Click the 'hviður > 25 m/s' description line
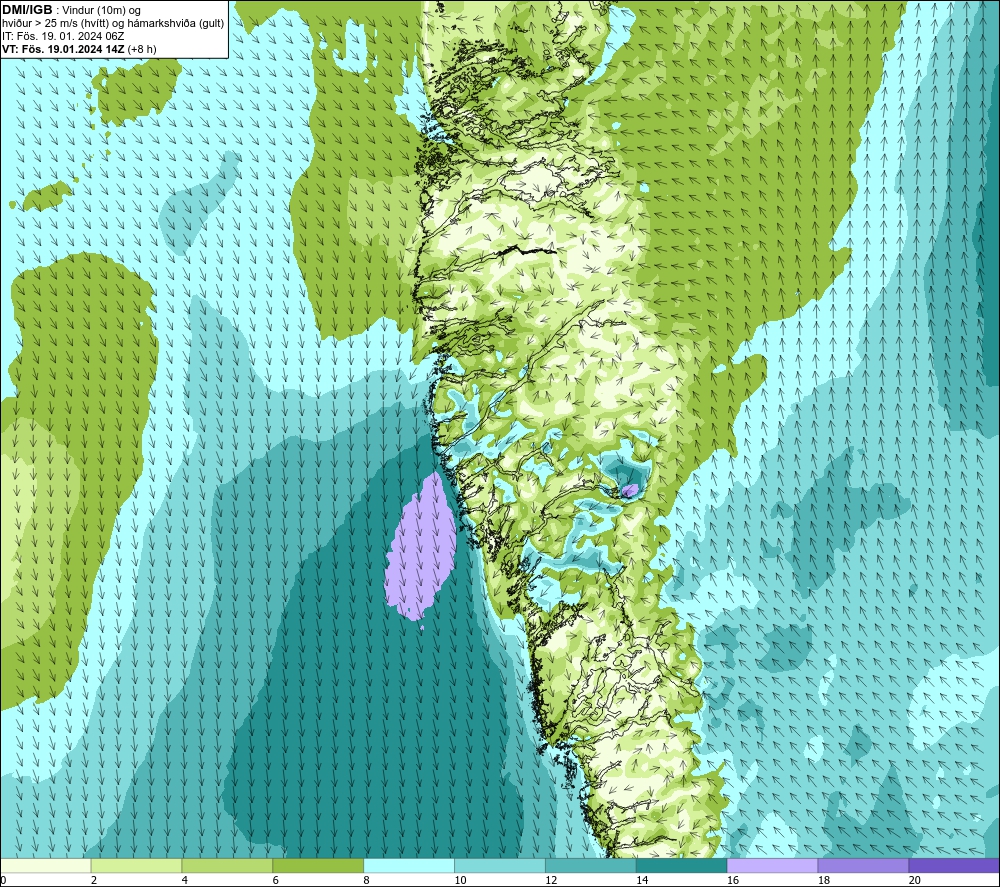The height and width of the screenshot is (887, 1000). (x=113, y=24)
